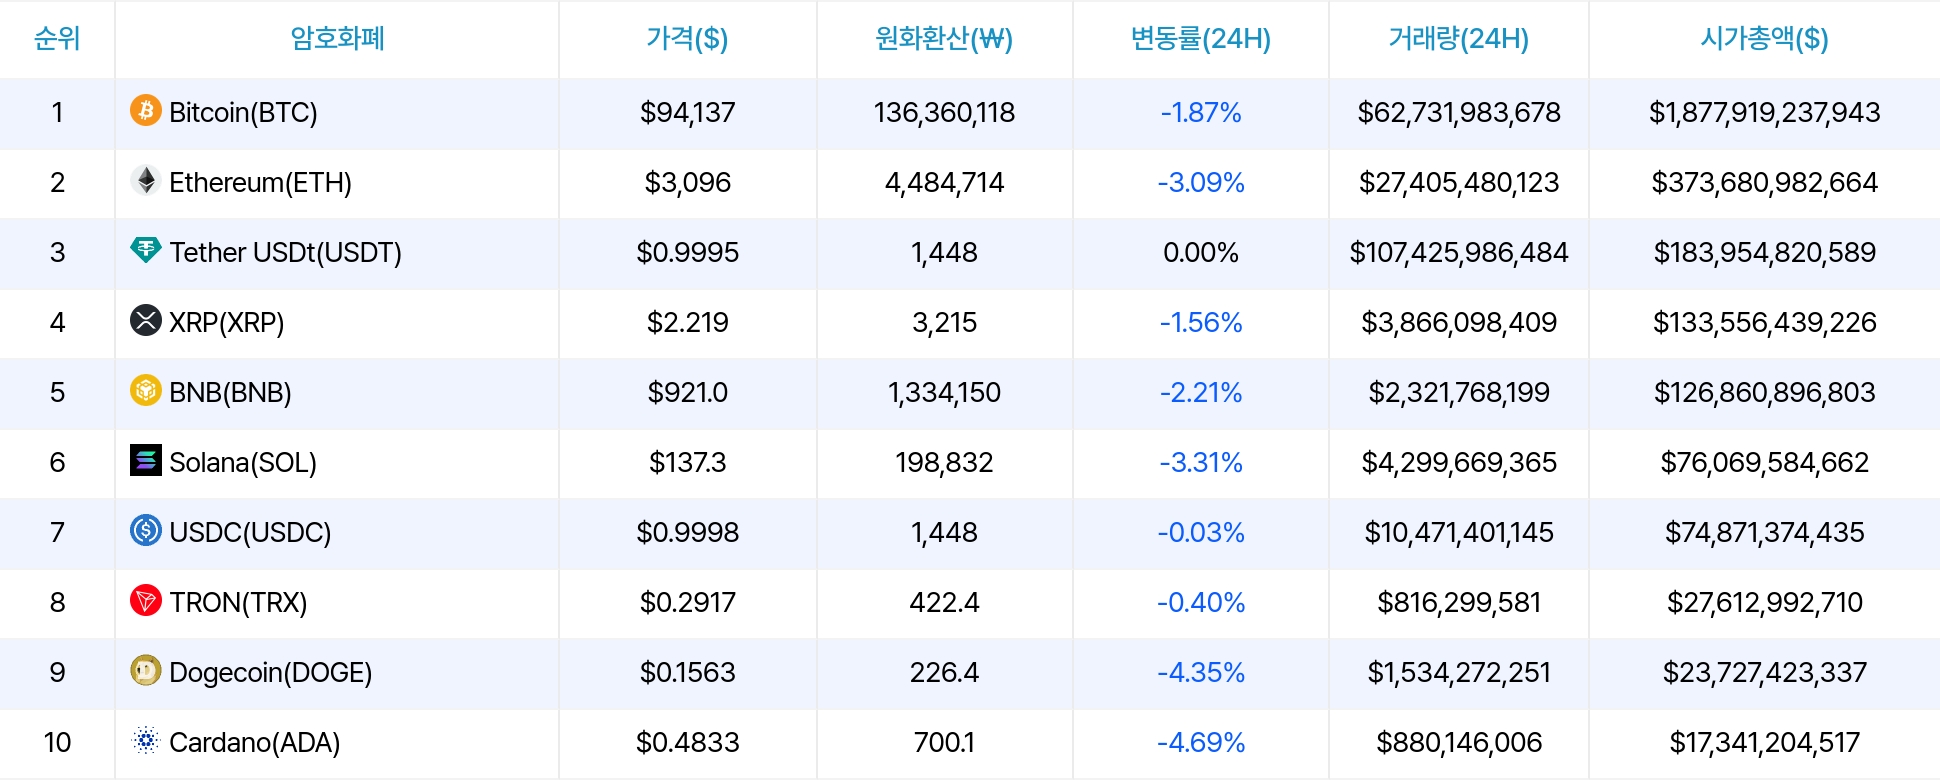Open the Dogecoin(DOGE) name link

pos(270,672)
